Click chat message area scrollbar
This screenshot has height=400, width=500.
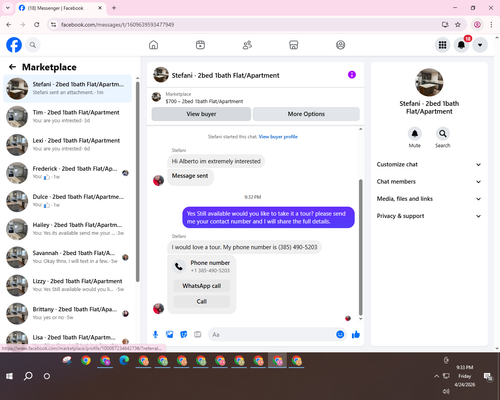click(x=360, y=247)
